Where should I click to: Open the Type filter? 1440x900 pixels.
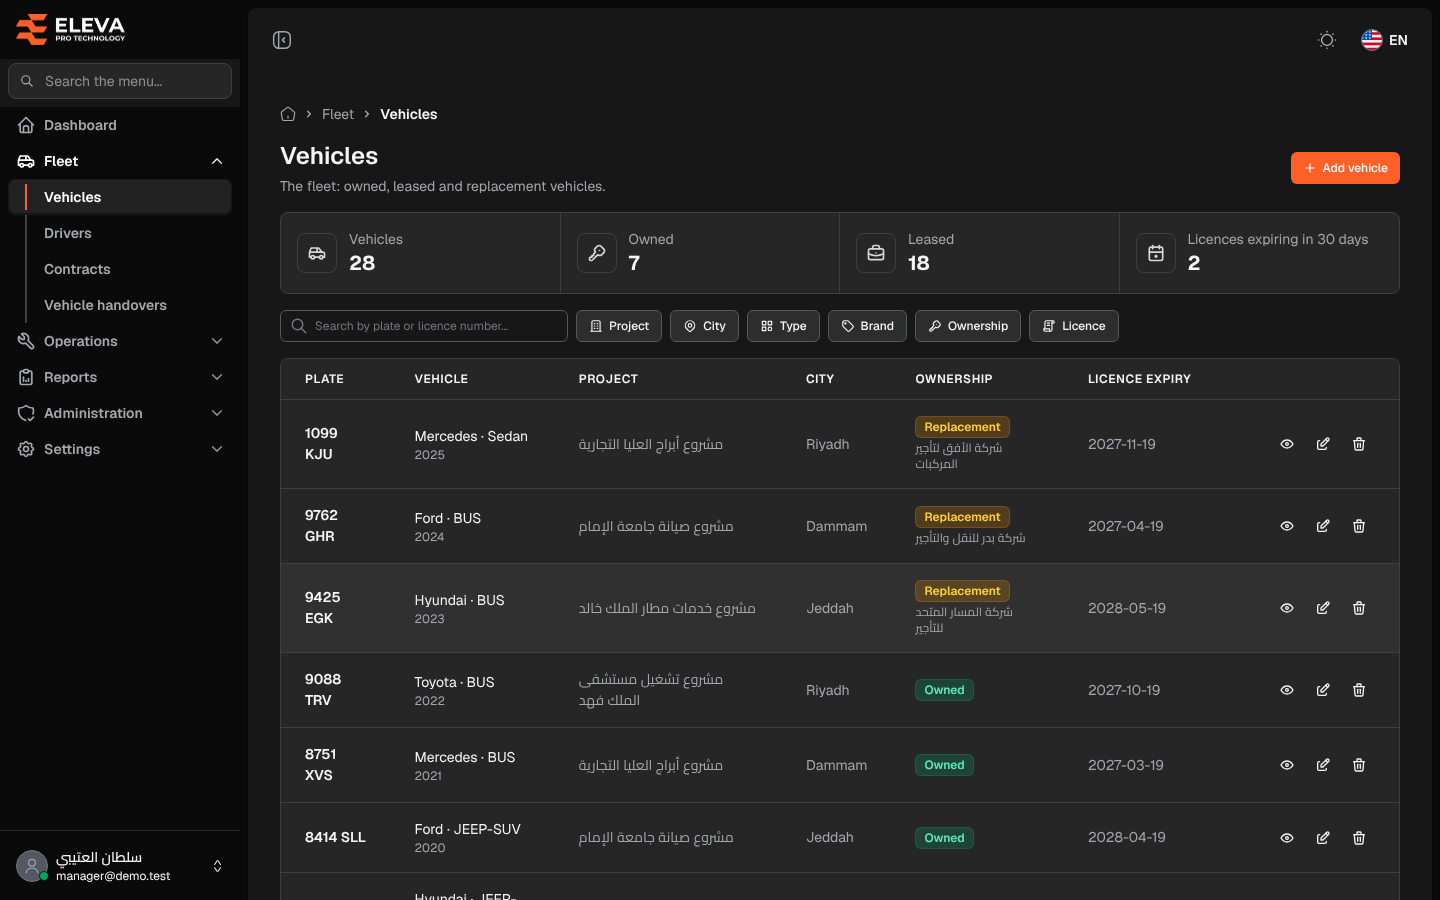[x=784, y=326]
